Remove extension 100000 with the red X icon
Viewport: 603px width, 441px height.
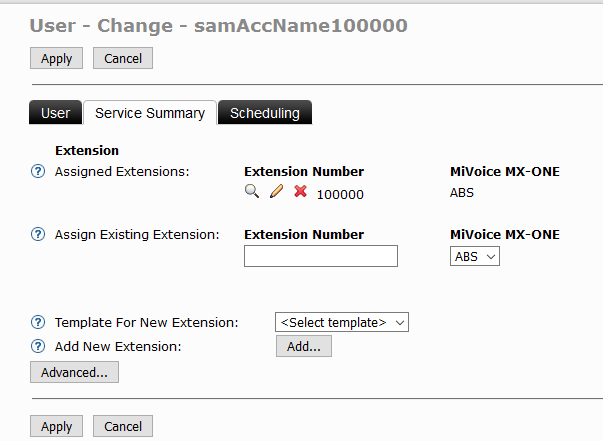(300, 193)
